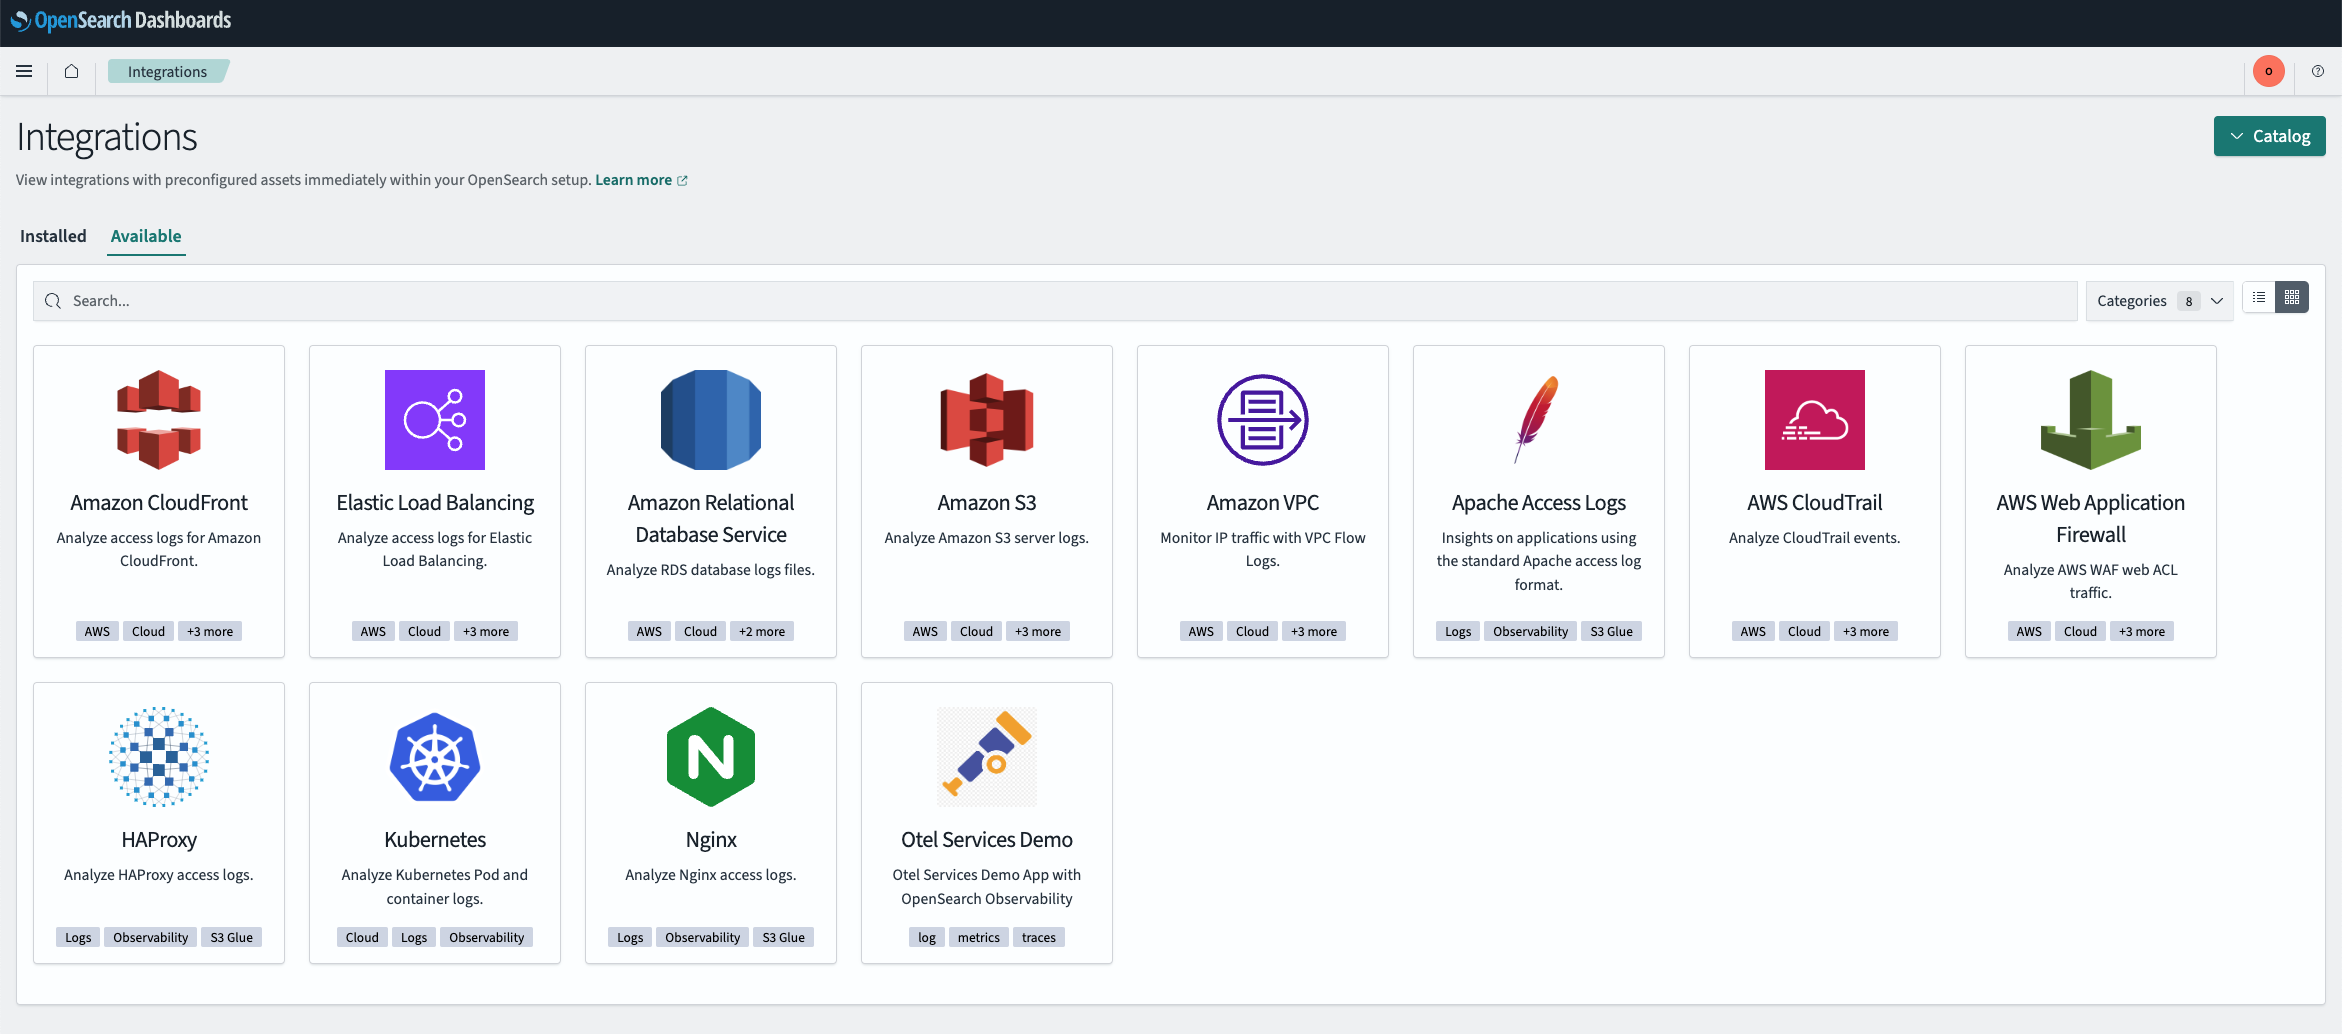Open the Categories filter dropdown
2342x1034 pixels.
coord(2158,300)
